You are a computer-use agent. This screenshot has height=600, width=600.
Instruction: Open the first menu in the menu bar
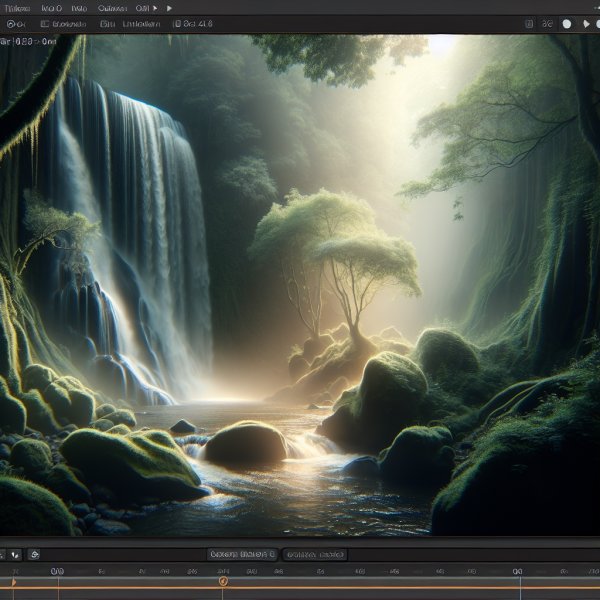pos(17,8)
